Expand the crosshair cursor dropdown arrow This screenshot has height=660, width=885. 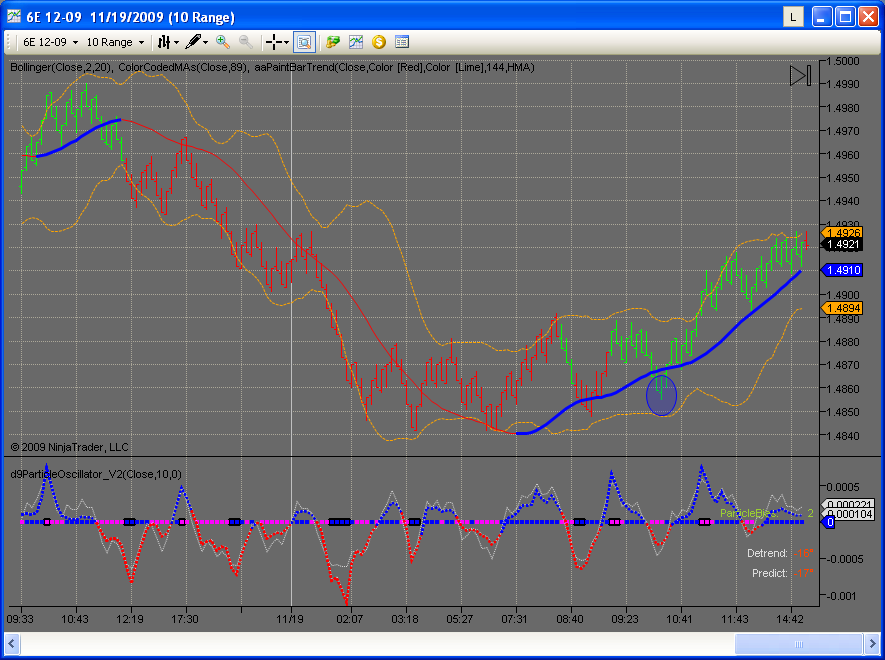click(287, 42)
